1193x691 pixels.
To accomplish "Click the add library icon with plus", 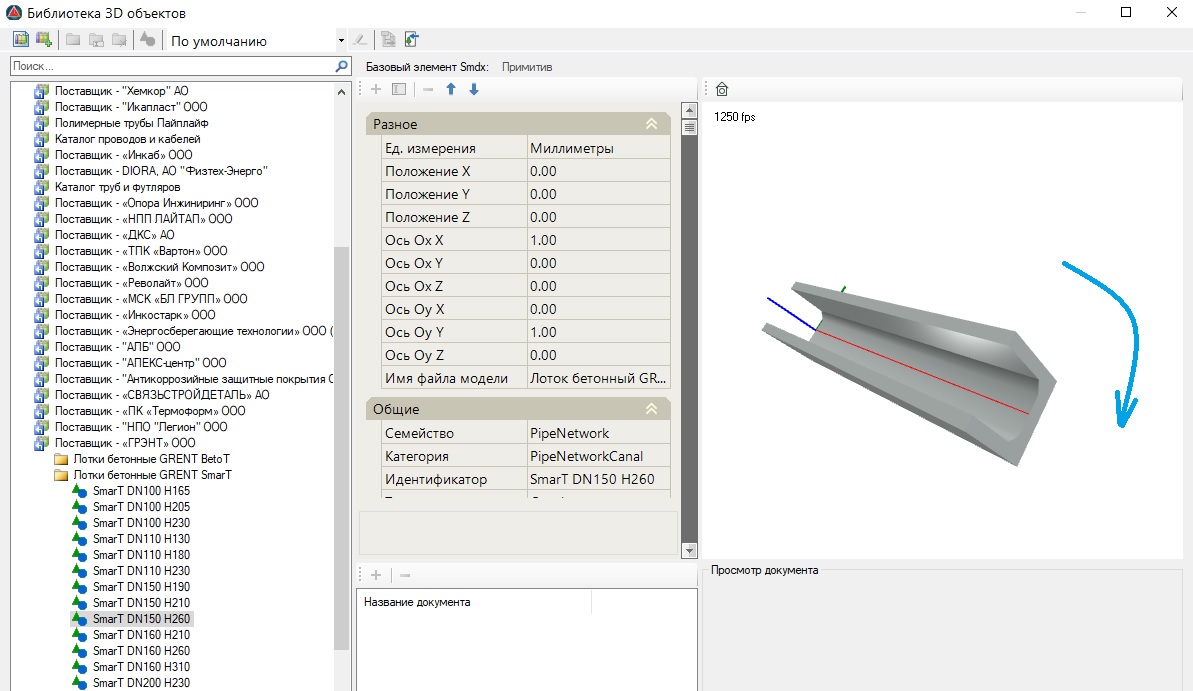I will [x=43, y=40].
